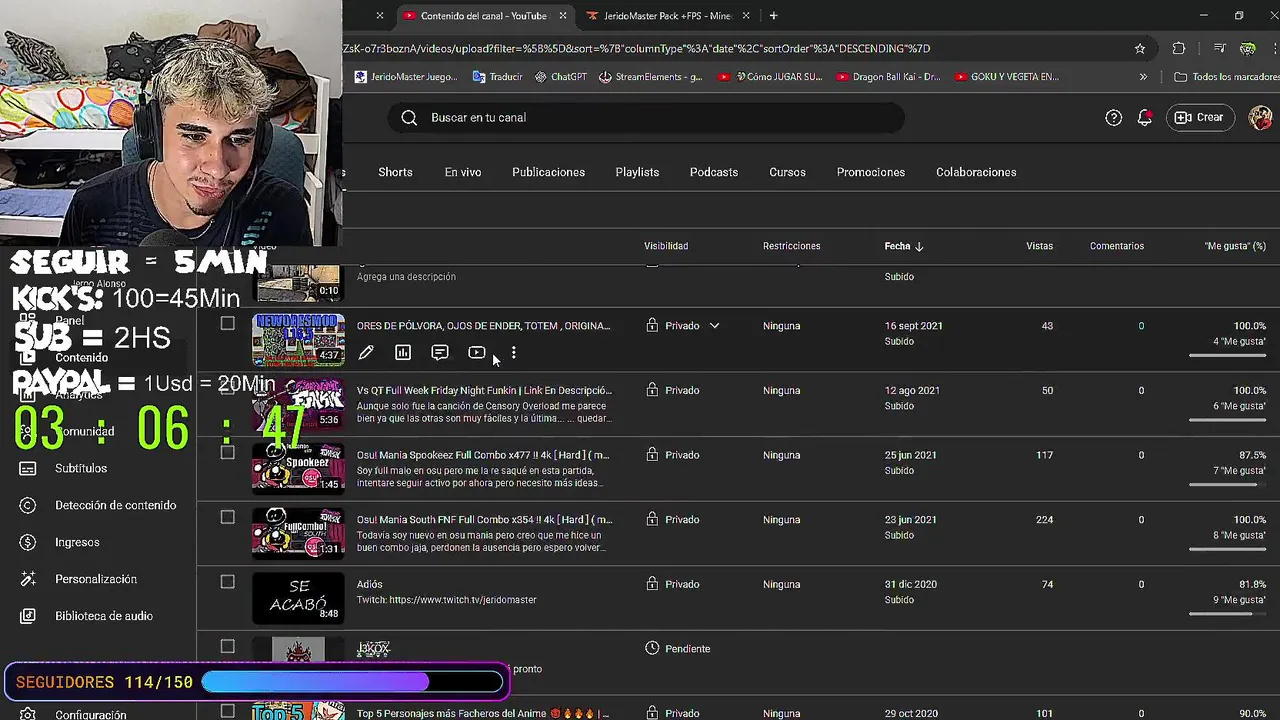Image resolution: width=1280 pixels, height=720 pixels.
Task: Open comments icon for ORES DE PÓLVORA video
Action: [x=440, y=353]
